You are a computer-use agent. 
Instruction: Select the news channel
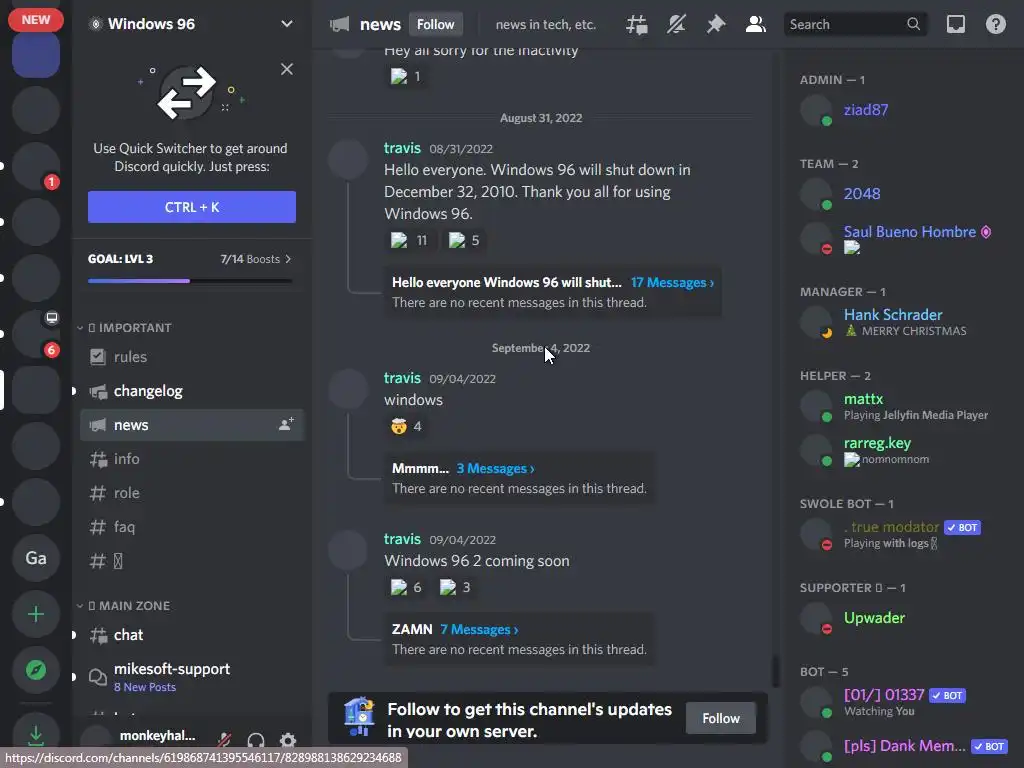coord(192,425)
